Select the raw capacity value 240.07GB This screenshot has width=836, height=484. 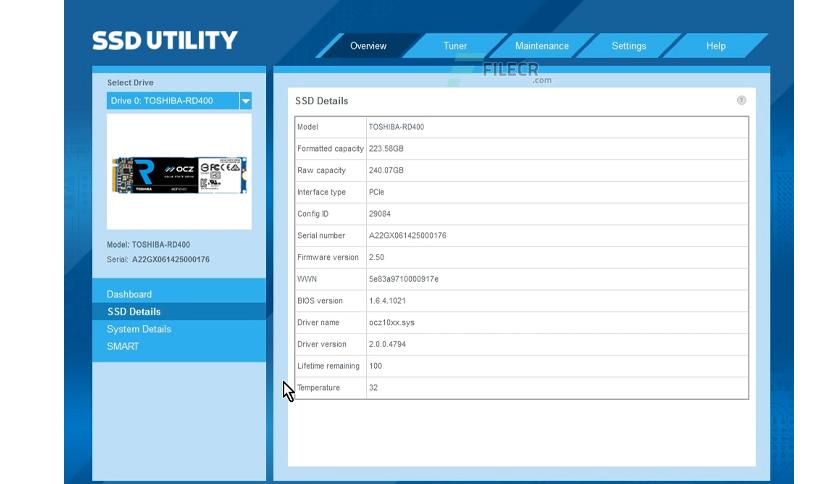(386, 171)
